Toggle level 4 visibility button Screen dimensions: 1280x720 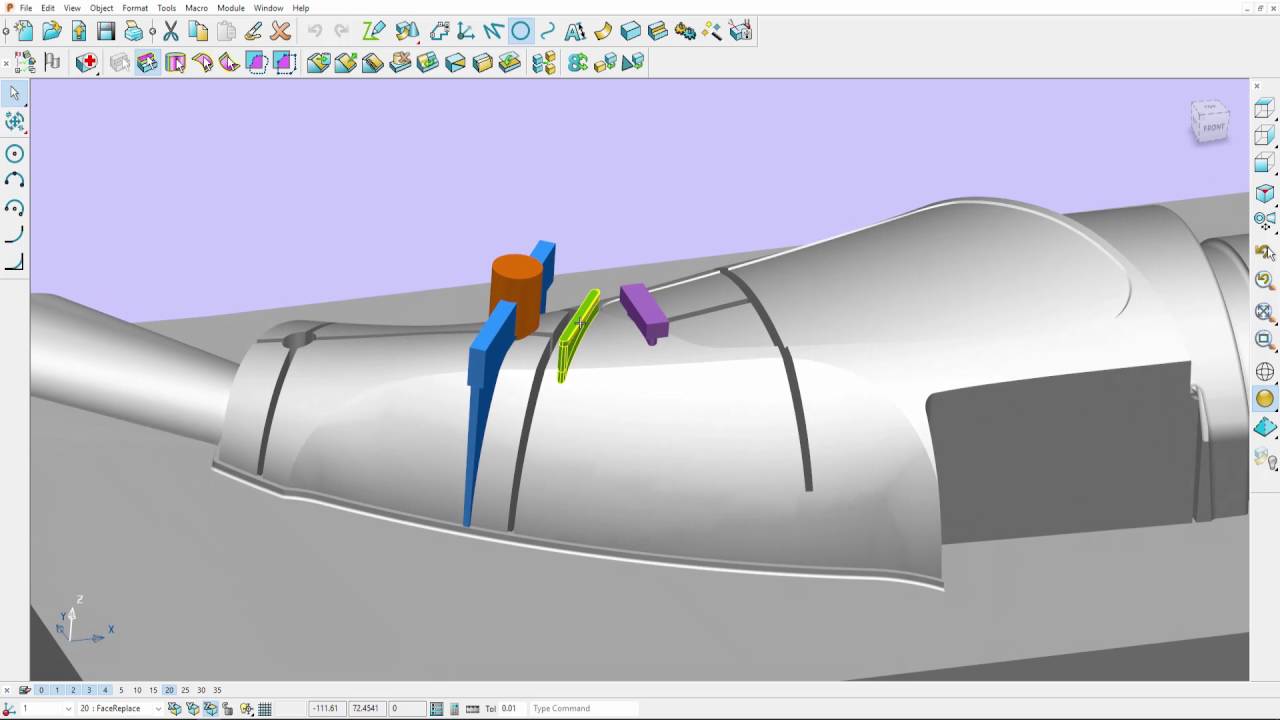105,690
